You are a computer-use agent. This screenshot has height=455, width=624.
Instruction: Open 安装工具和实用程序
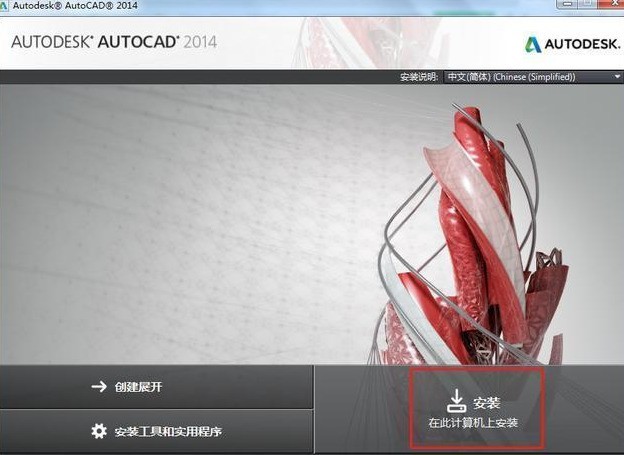click(168, 431)
